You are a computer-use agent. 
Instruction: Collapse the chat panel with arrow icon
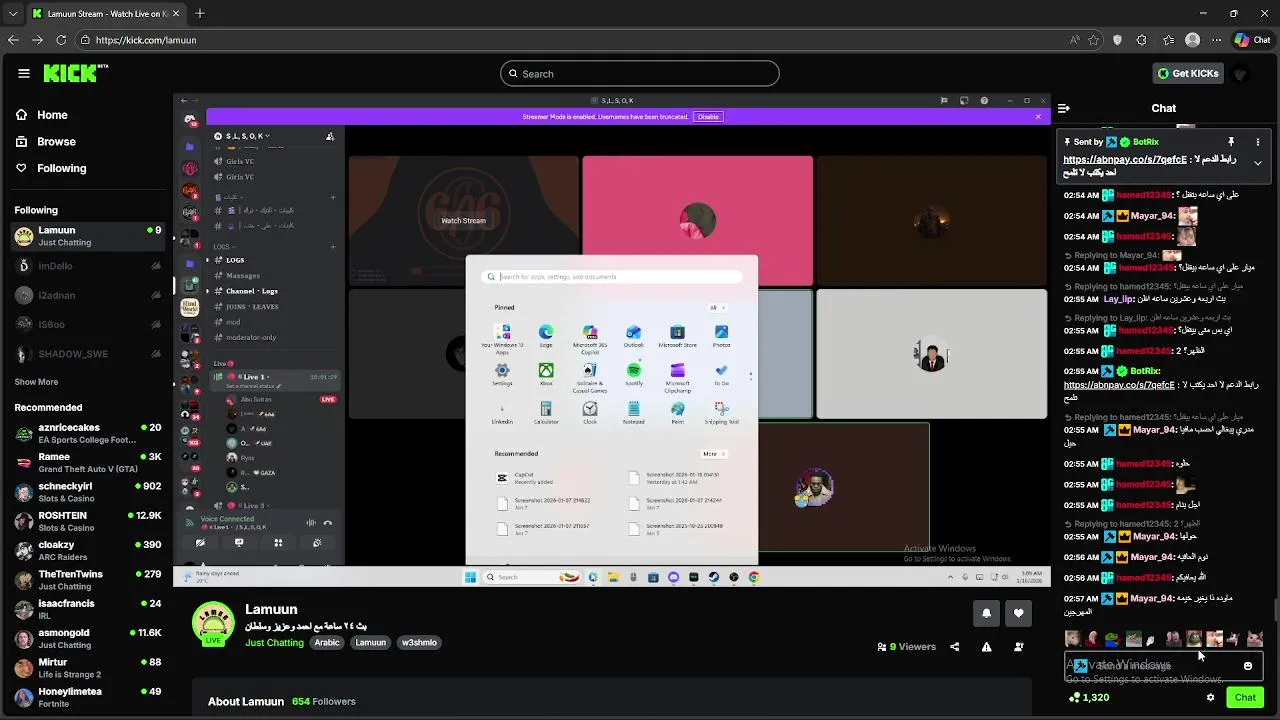point(1064,108)
